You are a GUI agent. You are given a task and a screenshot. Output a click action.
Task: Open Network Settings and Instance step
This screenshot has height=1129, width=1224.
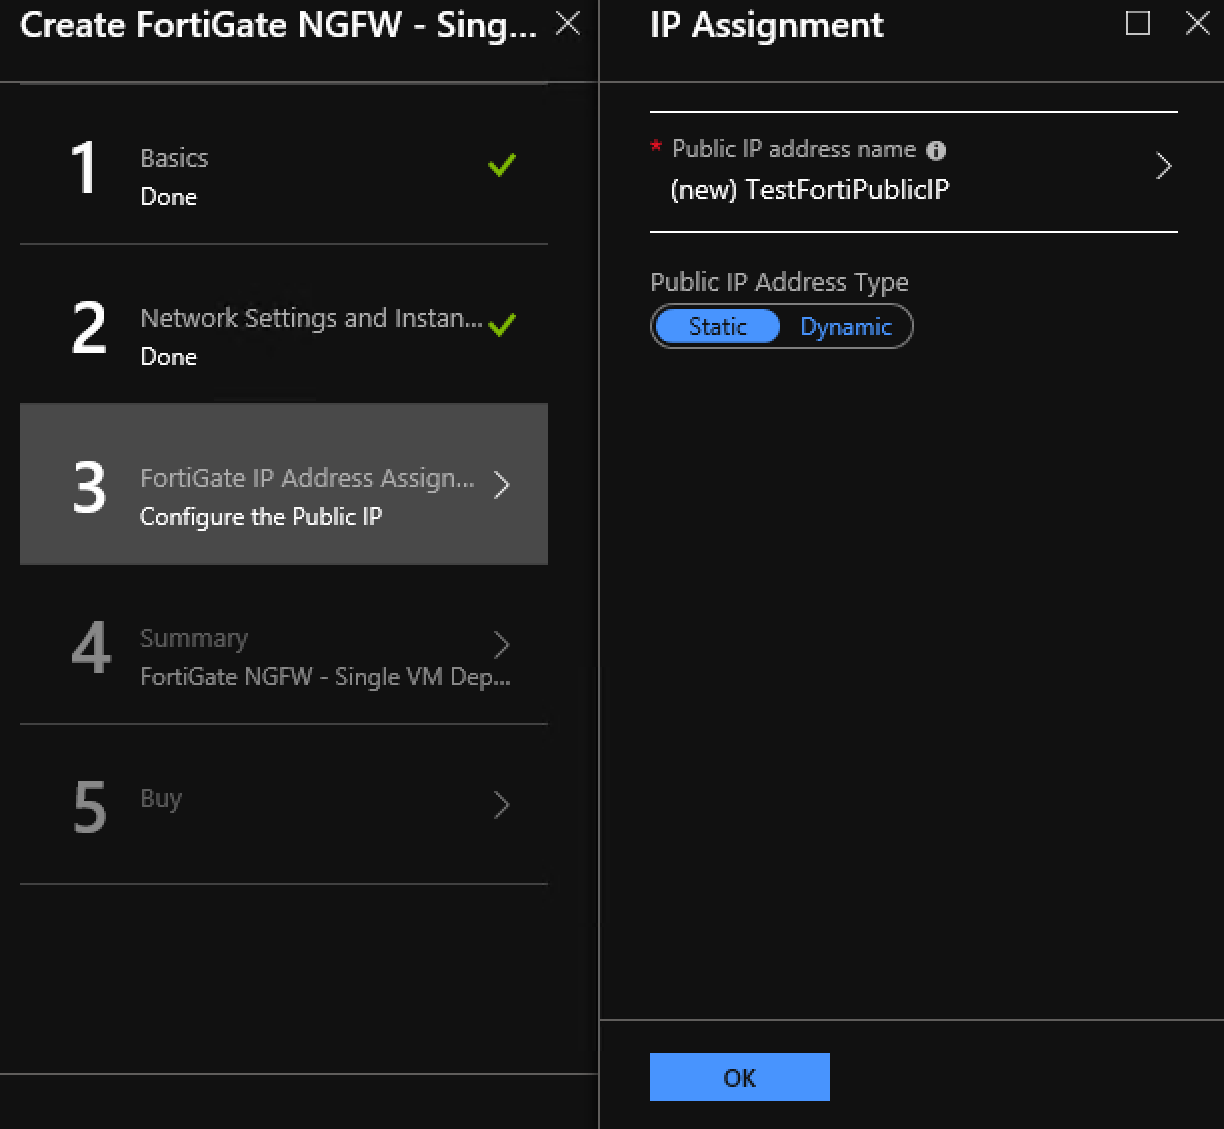pyautogui.click(x=284, y=325)
